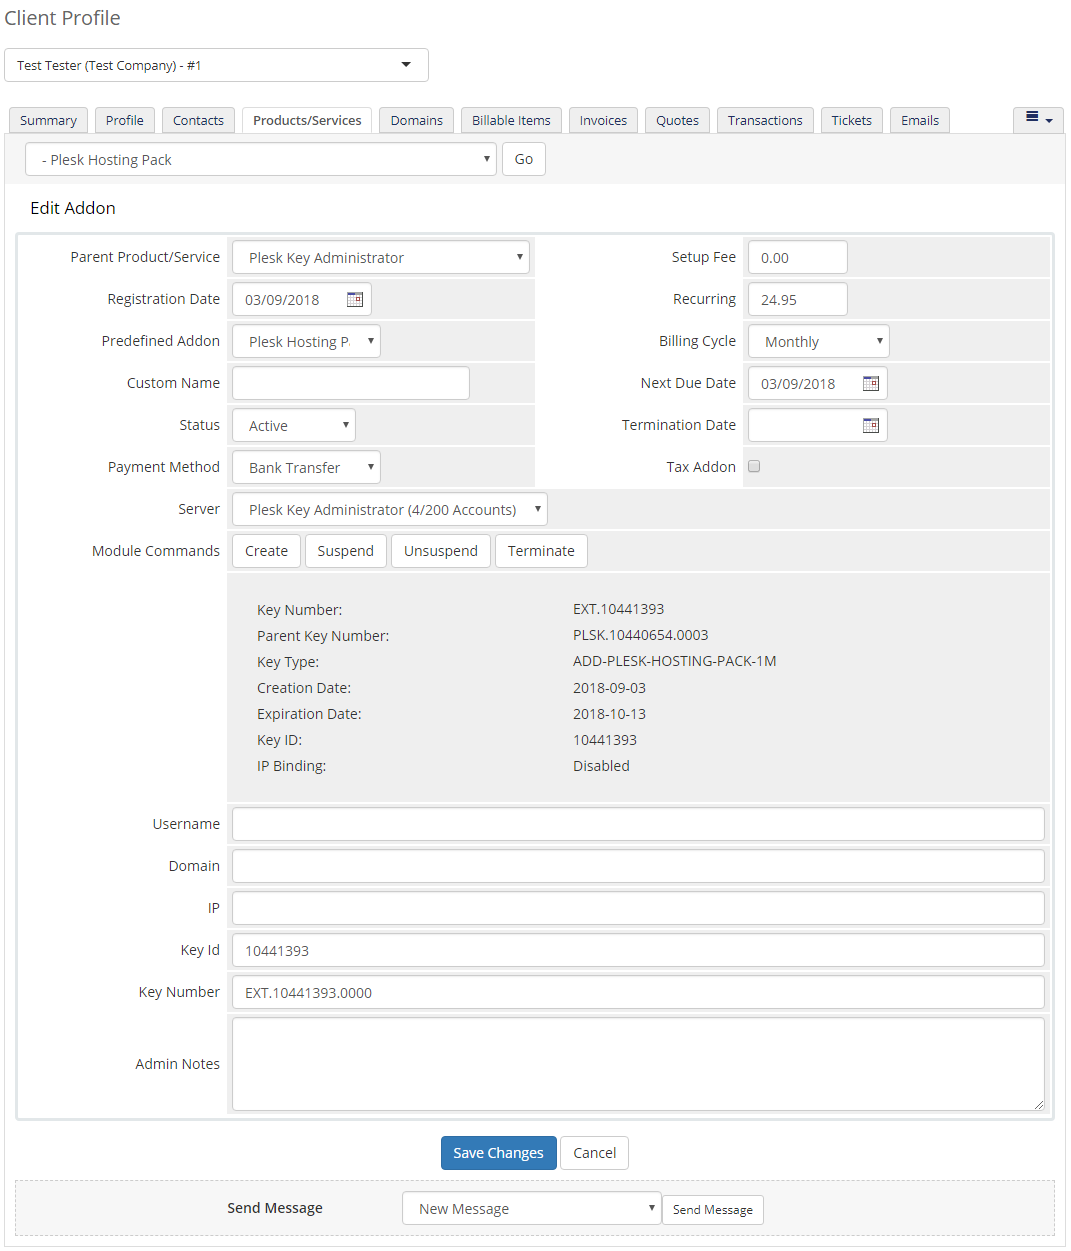Enable the Tax Addon checkbox
The width and height of the screenshot is (1071, 1251).
(x=754, y=466)
